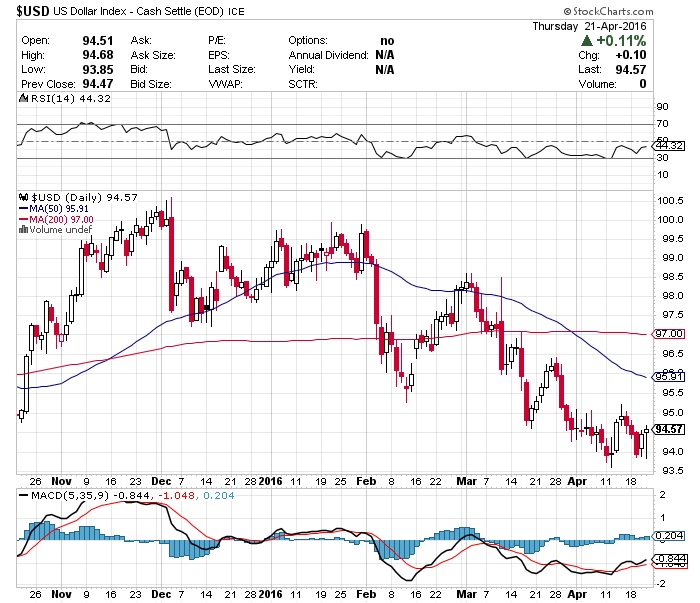Click the Open value 94.51
Screen dimensions: 700x603
98,41
